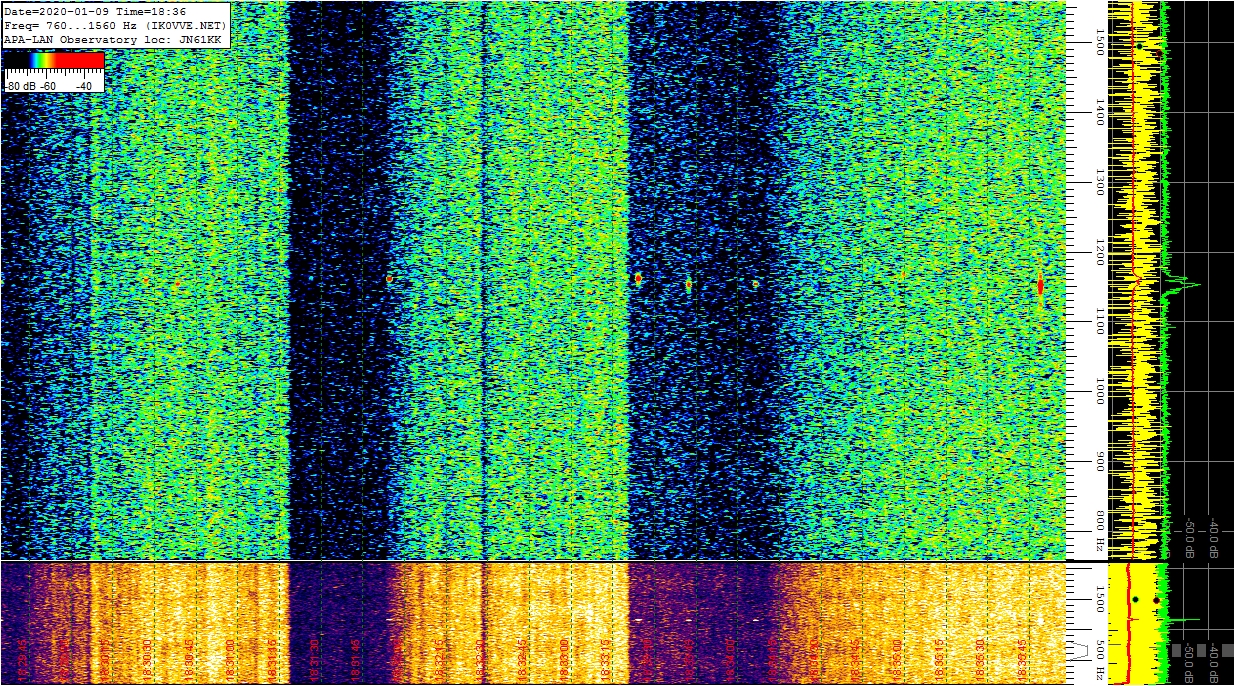Click the -50.0 dB label in upper spectrum panel

1189,539
